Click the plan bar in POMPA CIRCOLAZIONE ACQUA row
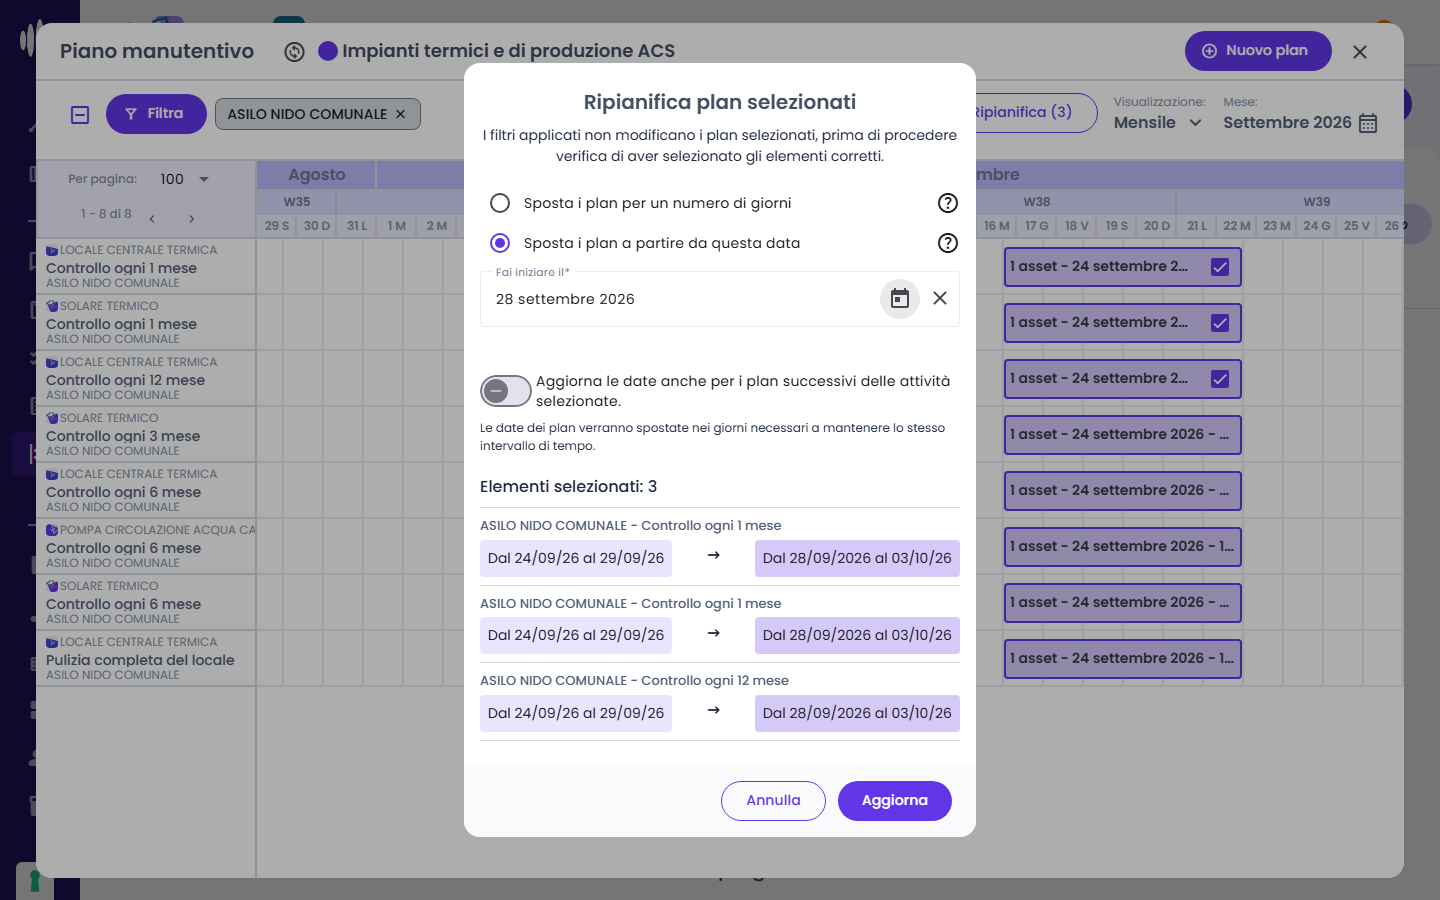The image size is (1440, 900). [1123, 547]
